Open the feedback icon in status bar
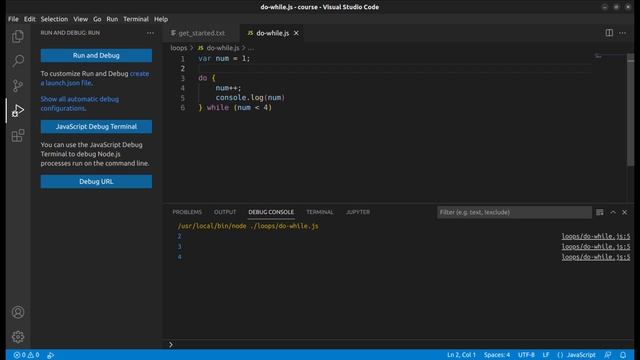Image resolution: width=640 pixels, height=360 pixels. 608,355
